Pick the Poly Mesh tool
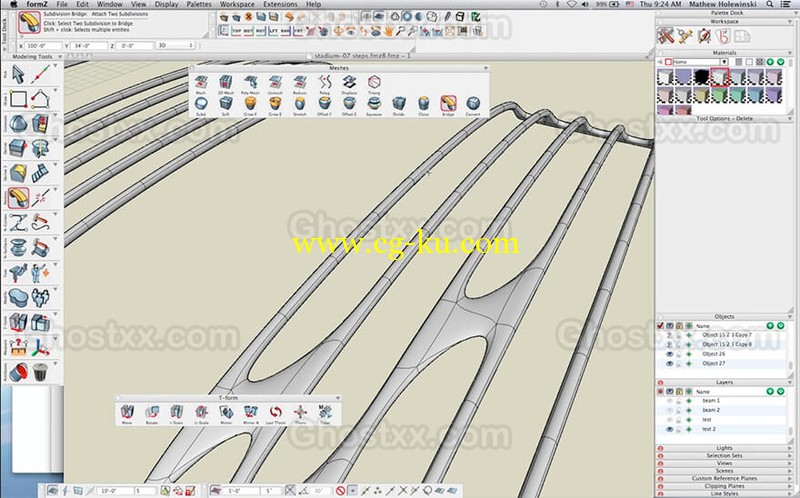This screenshot has height=498, width=800. click(x=251, y=82)
